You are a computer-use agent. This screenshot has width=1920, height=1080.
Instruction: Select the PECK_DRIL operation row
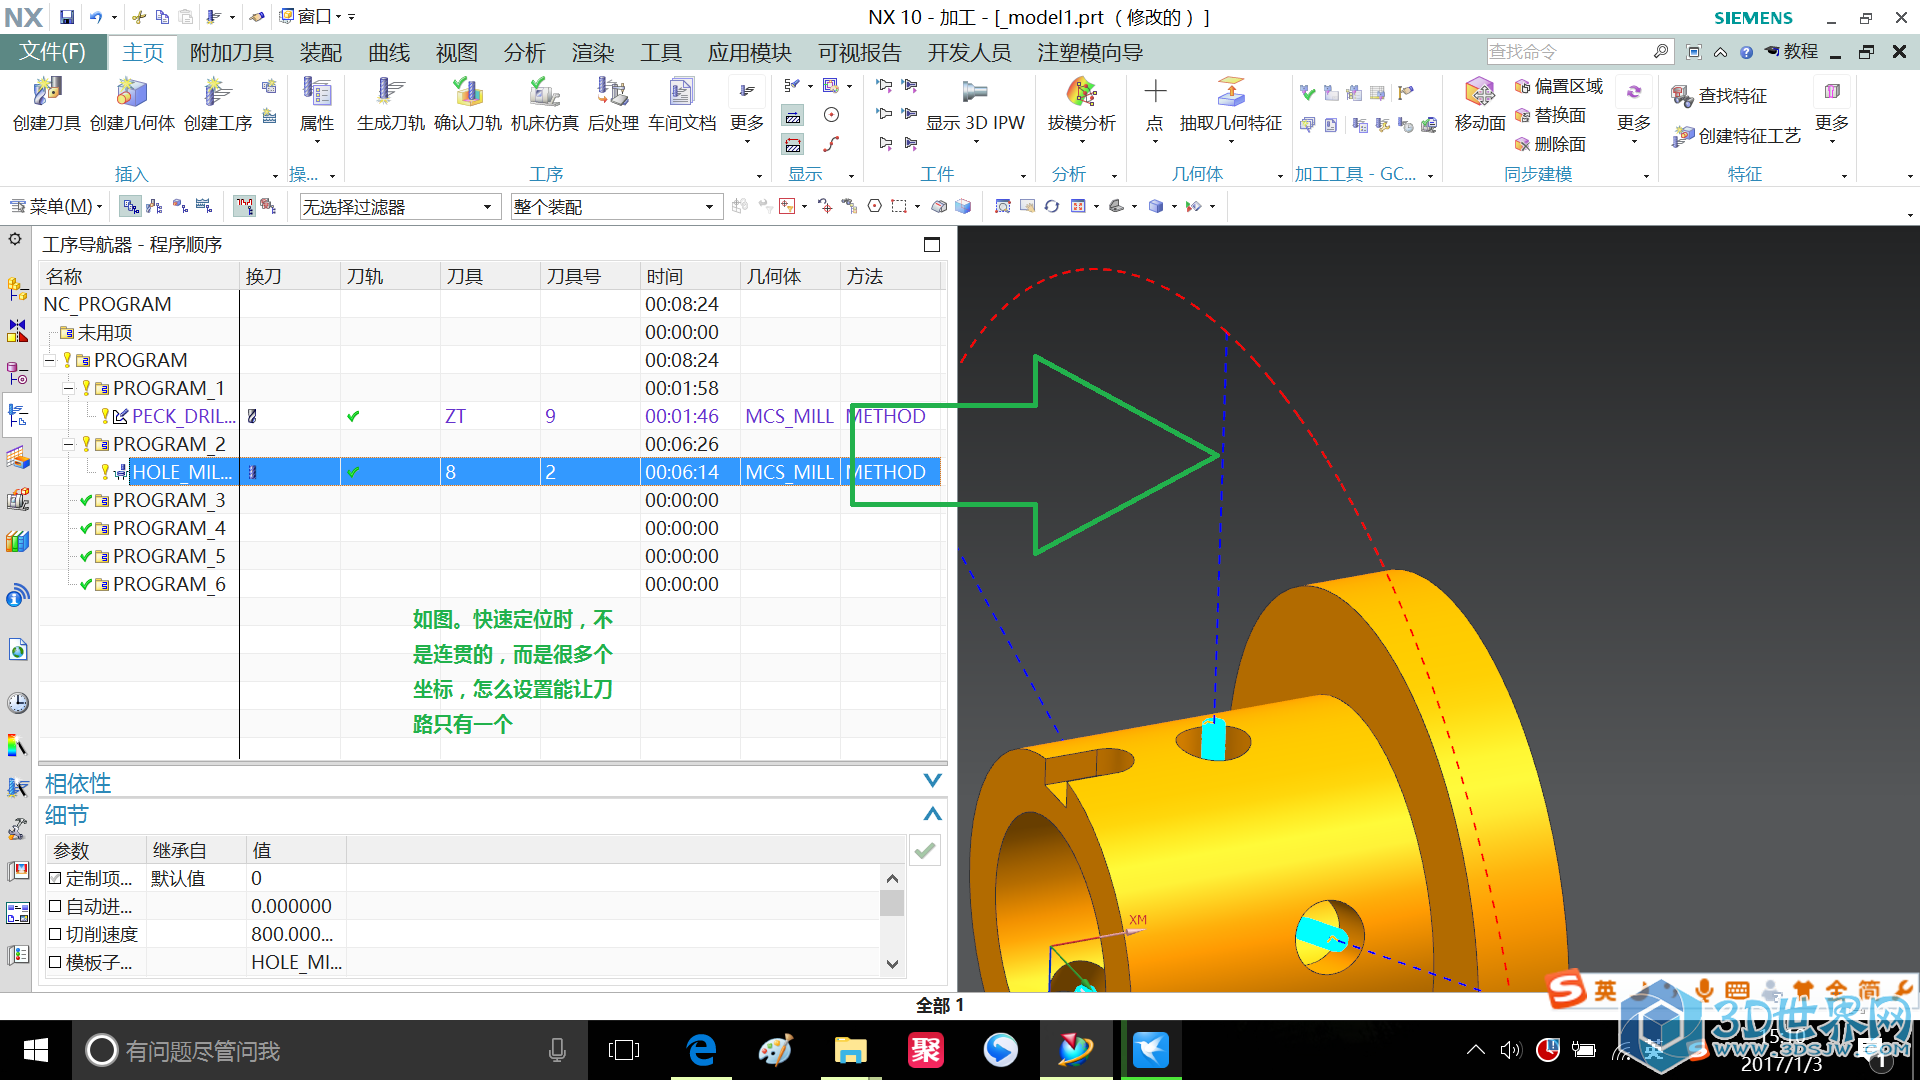490,416
